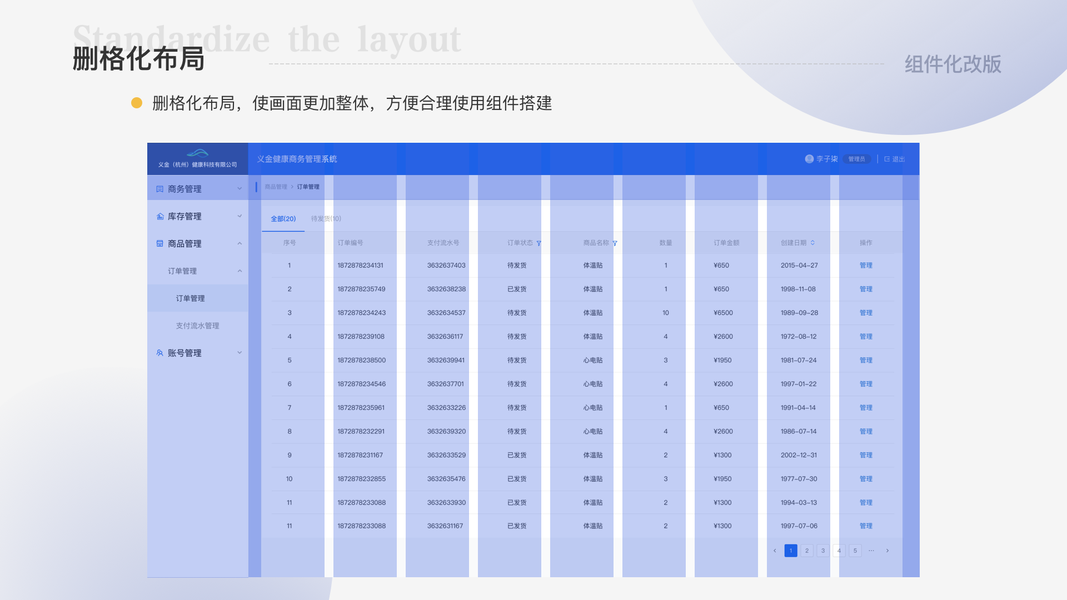Click the date 2015-04-27
This screenshot has height=600, width=1067.
tap(800, 265)
